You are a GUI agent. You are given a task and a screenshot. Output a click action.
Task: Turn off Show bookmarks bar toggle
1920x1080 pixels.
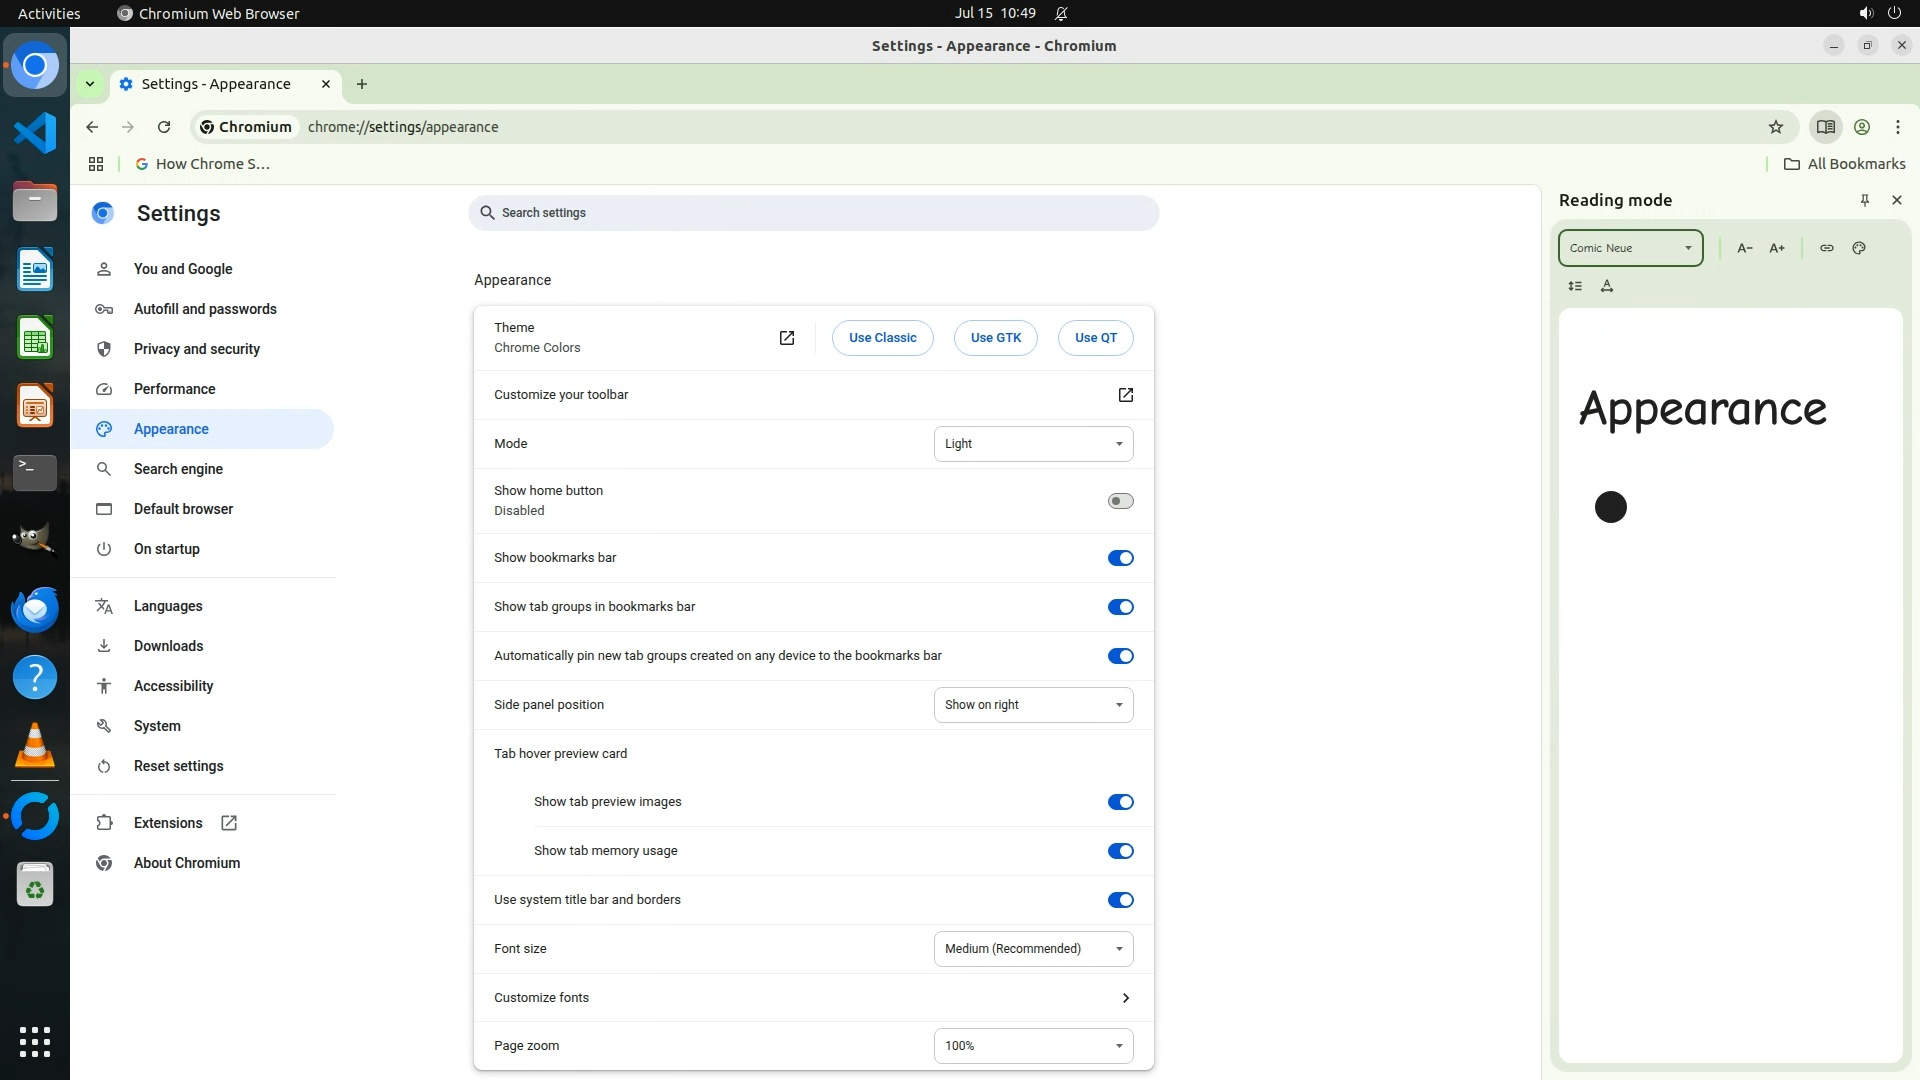[1120, 558]
